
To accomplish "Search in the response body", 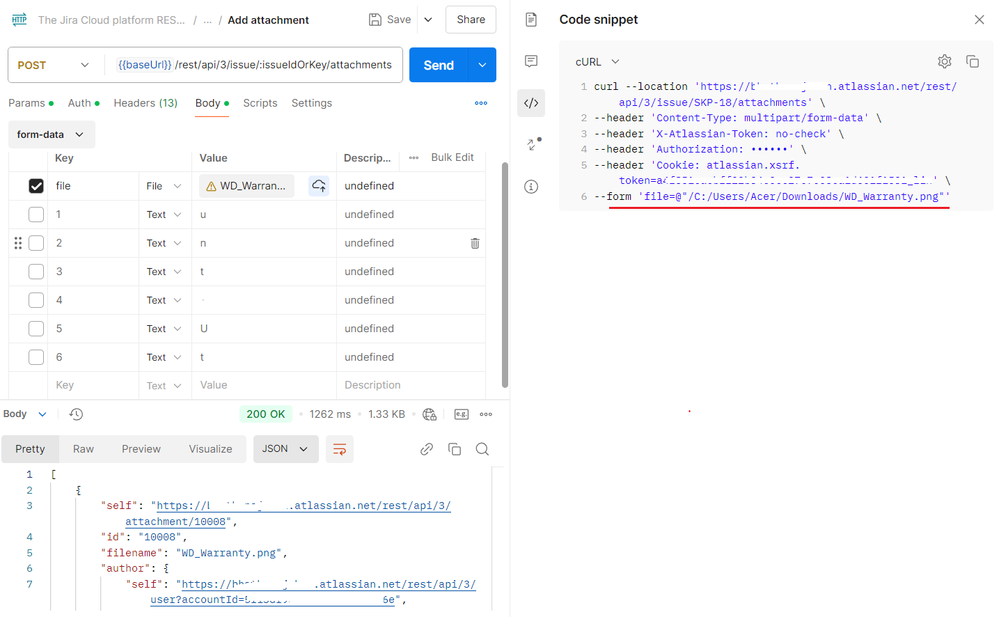I will pyautogui.click(x=482, y=449).
